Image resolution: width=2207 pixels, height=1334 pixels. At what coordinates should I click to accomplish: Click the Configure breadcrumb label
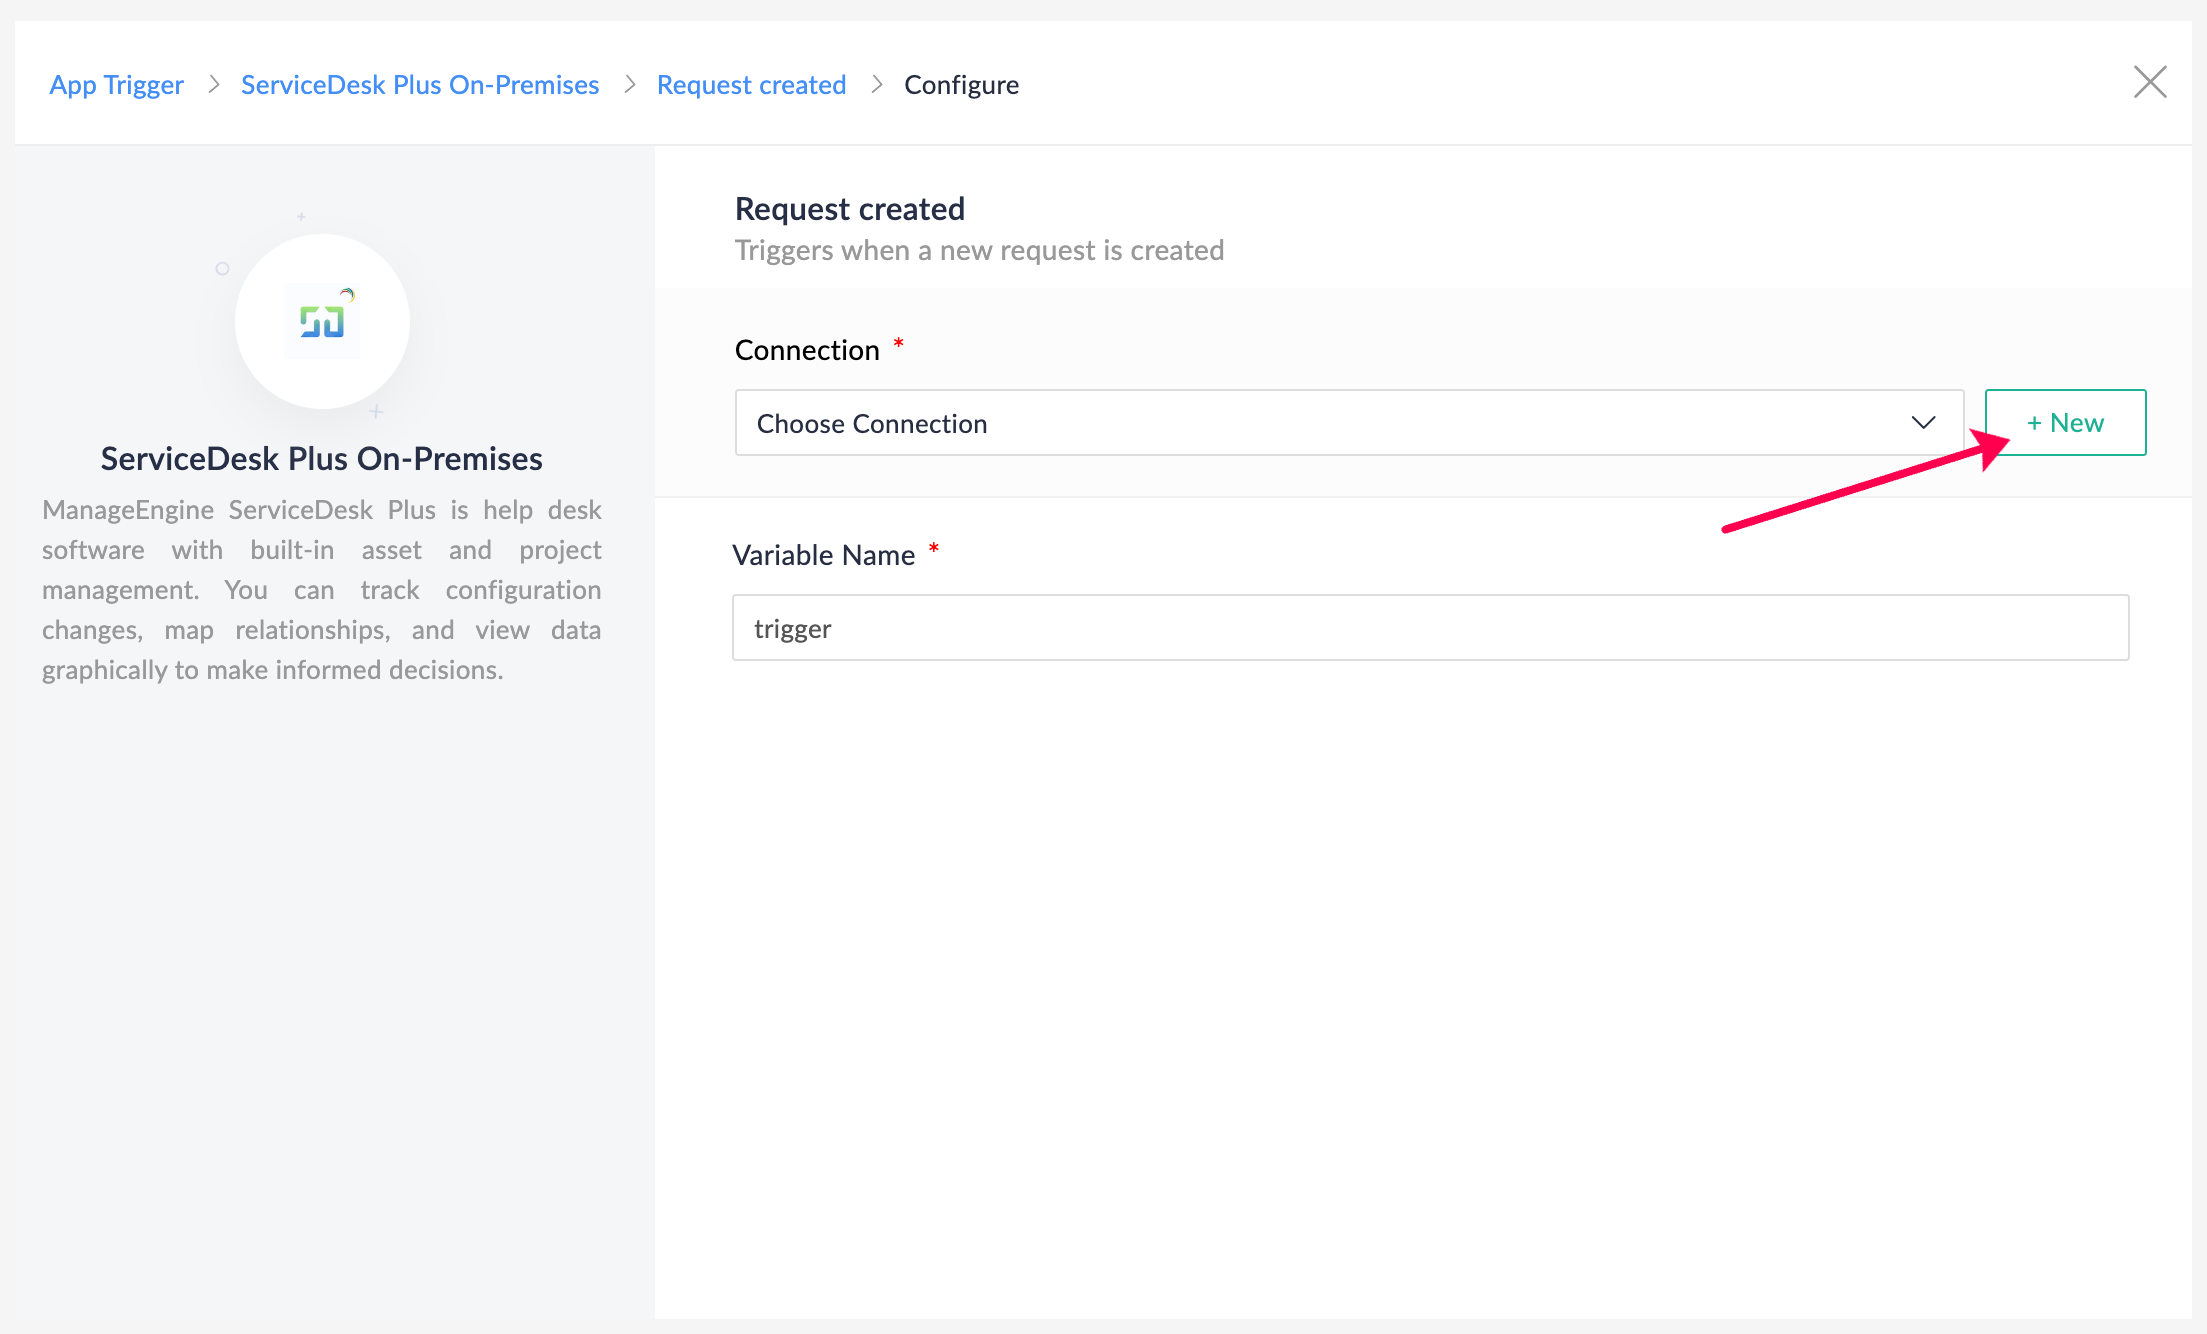[x=961, y=85]
